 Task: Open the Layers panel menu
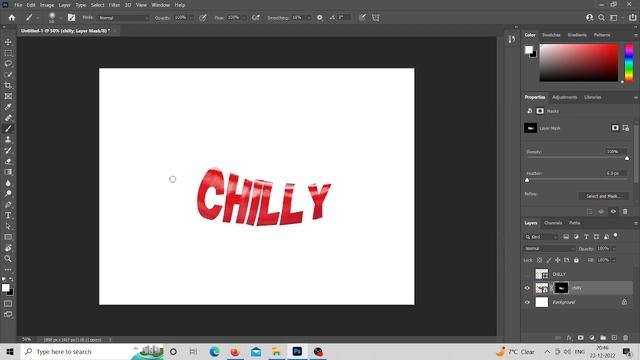coord(636,223)
